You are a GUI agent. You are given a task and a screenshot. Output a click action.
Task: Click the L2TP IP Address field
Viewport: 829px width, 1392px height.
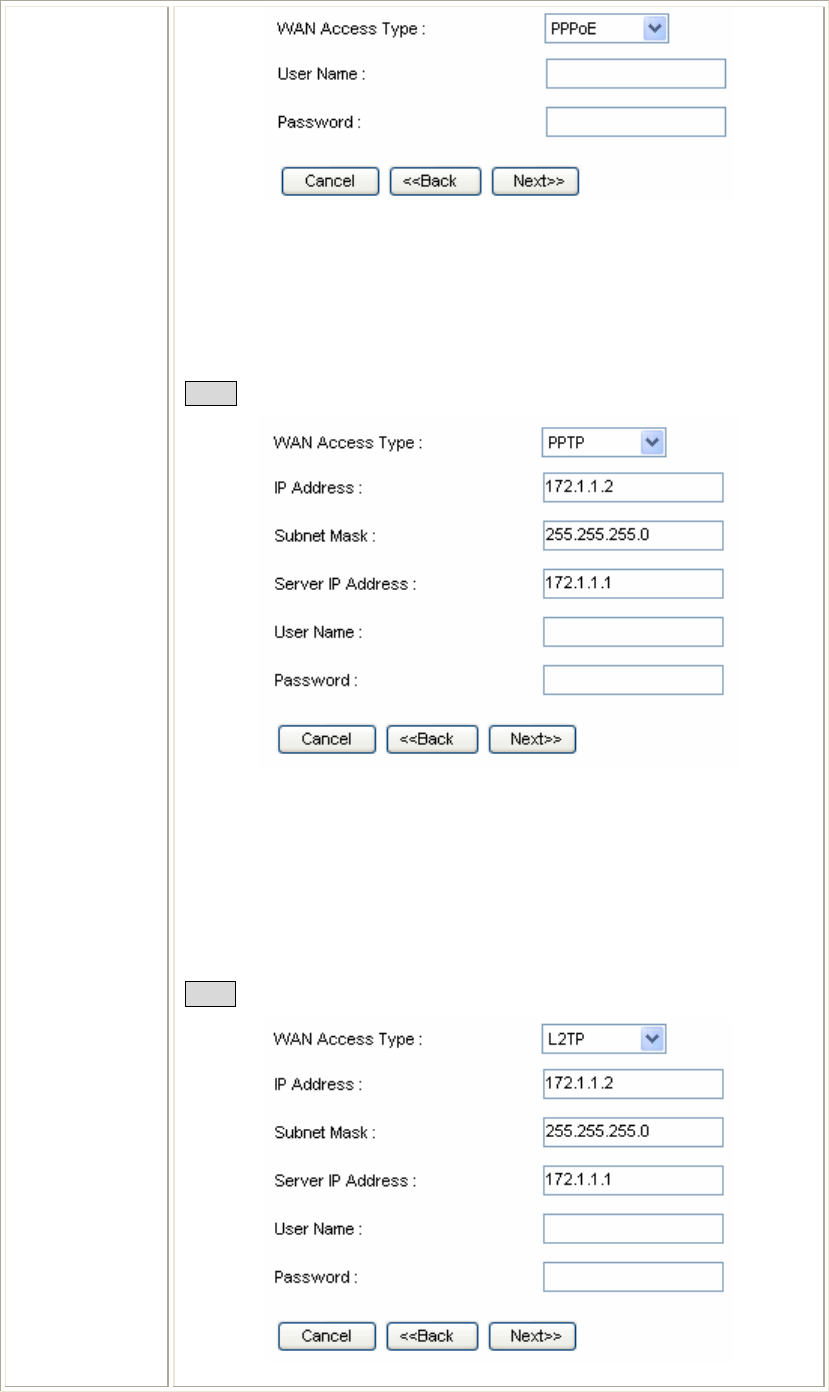[633, 1084]
